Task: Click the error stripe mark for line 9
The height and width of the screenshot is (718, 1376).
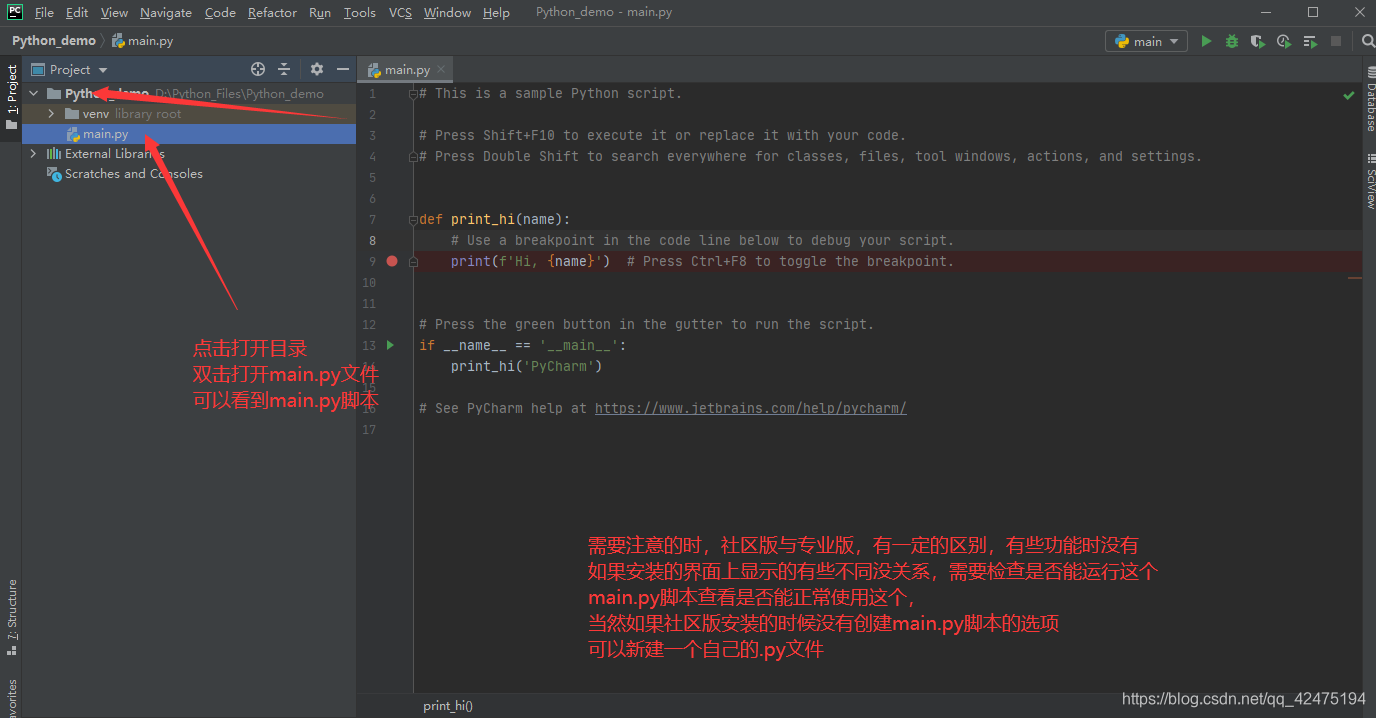Action: pos(1355,278)
